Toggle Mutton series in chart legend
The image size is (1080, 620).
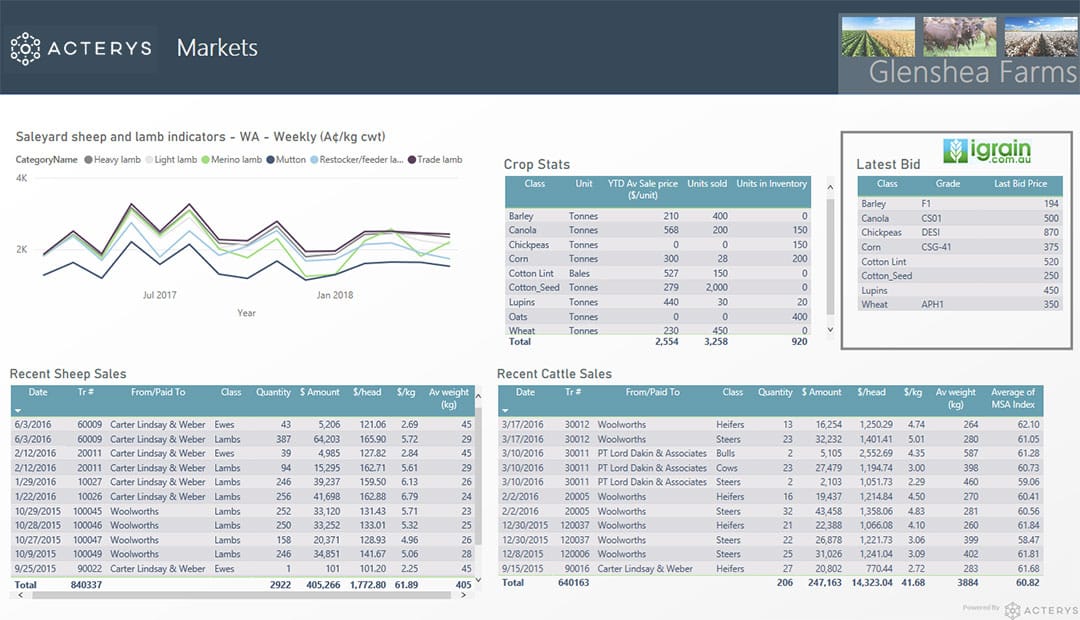click(285, 159)
